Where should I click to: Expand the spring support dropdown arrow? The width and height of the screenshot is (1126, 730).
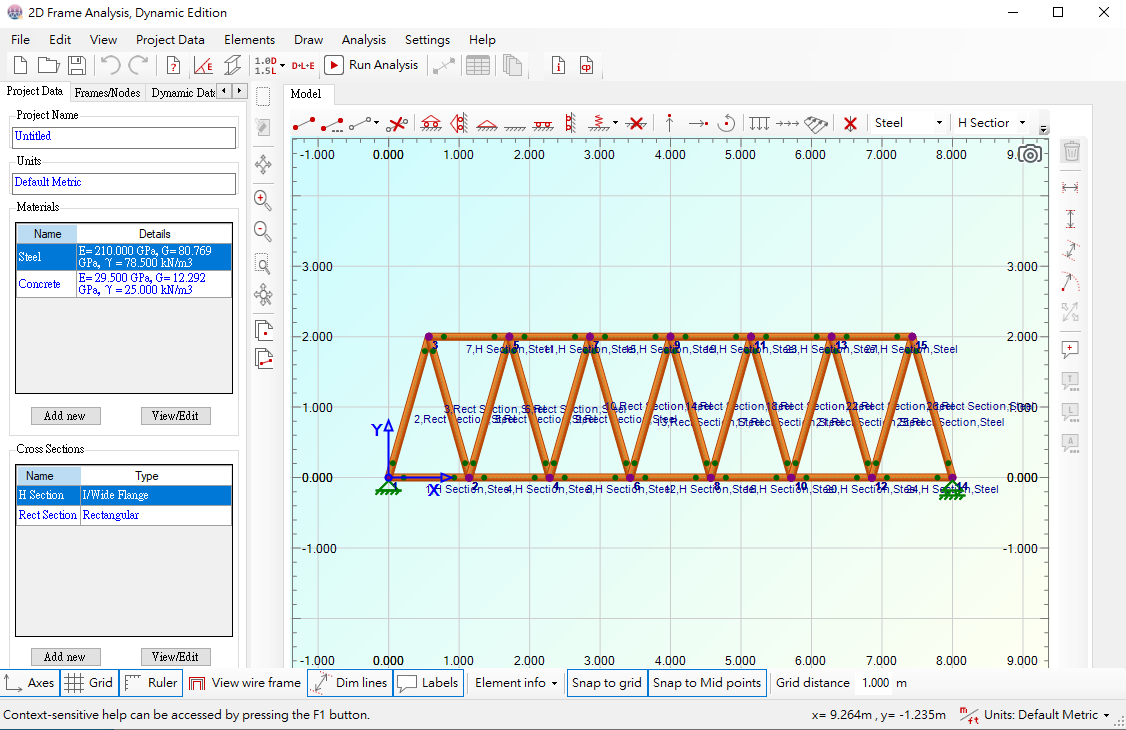(x=615, y=123)
